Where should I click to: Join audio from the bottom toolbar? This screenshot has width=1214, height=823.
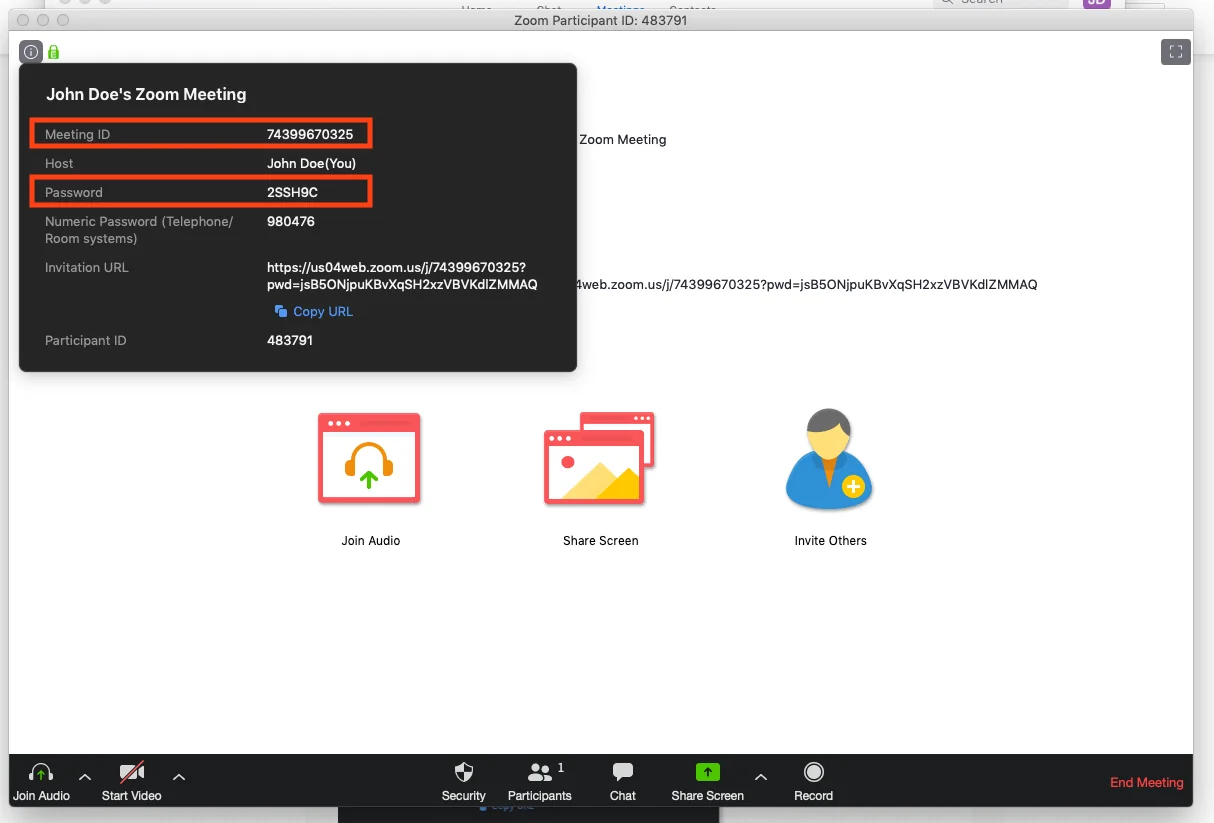coord(41,783)
